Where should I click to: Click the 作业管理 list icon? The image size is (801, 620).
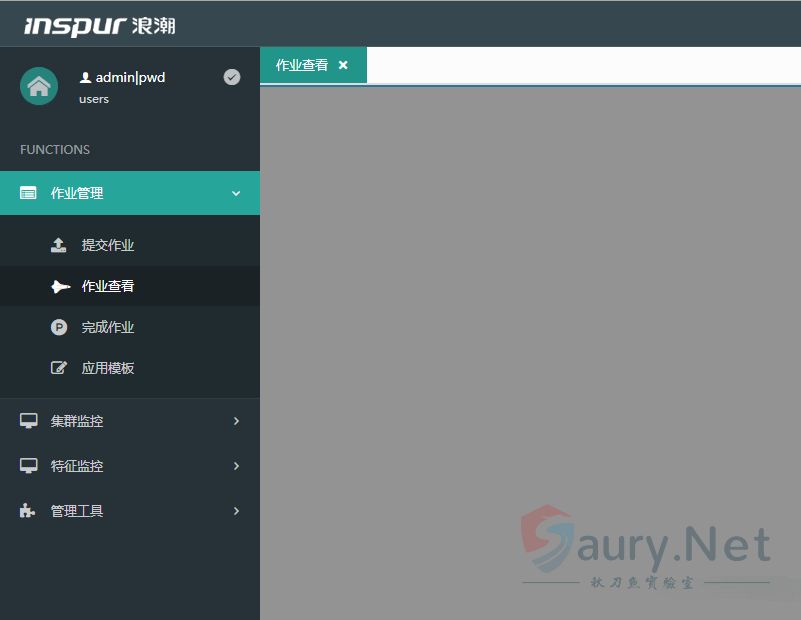coord(28,193)
